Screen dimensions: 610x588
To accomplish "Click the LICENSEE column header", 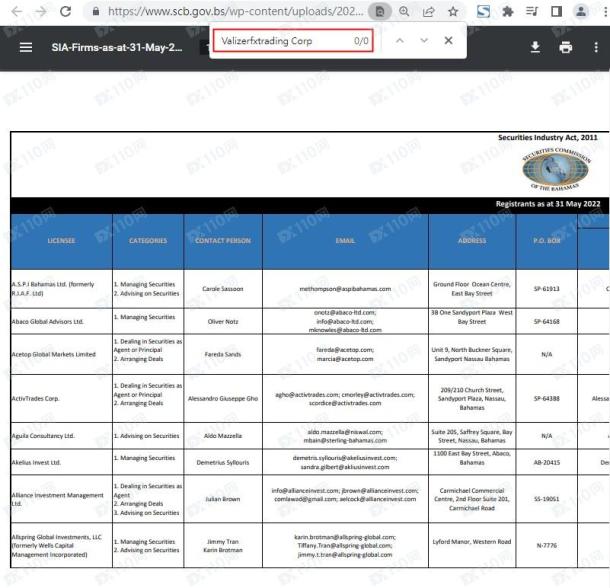I will [61, 241].
